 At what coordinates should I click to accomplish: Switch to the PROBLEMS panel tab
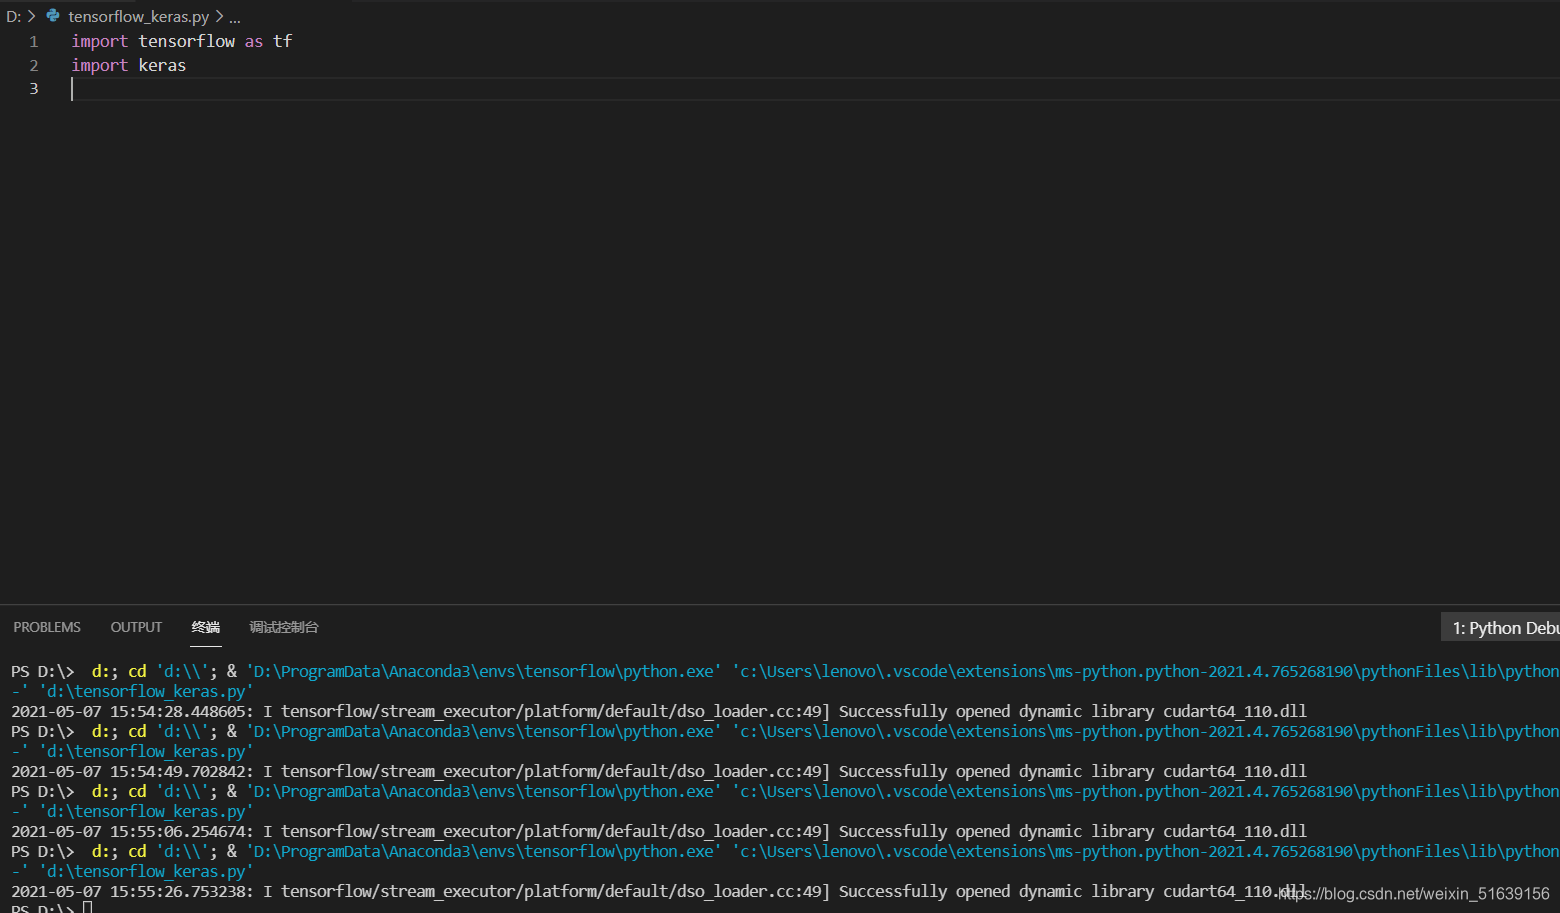click(47, 627)
